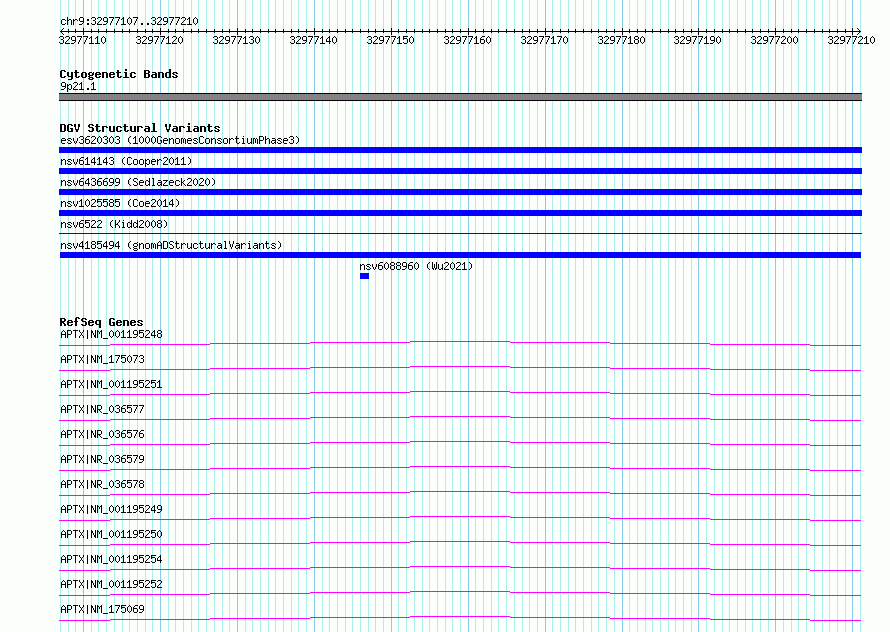Click blue bar under nsv4185494
The width and height of the screenshot is (890, 632).
click(x=460, y=255)
